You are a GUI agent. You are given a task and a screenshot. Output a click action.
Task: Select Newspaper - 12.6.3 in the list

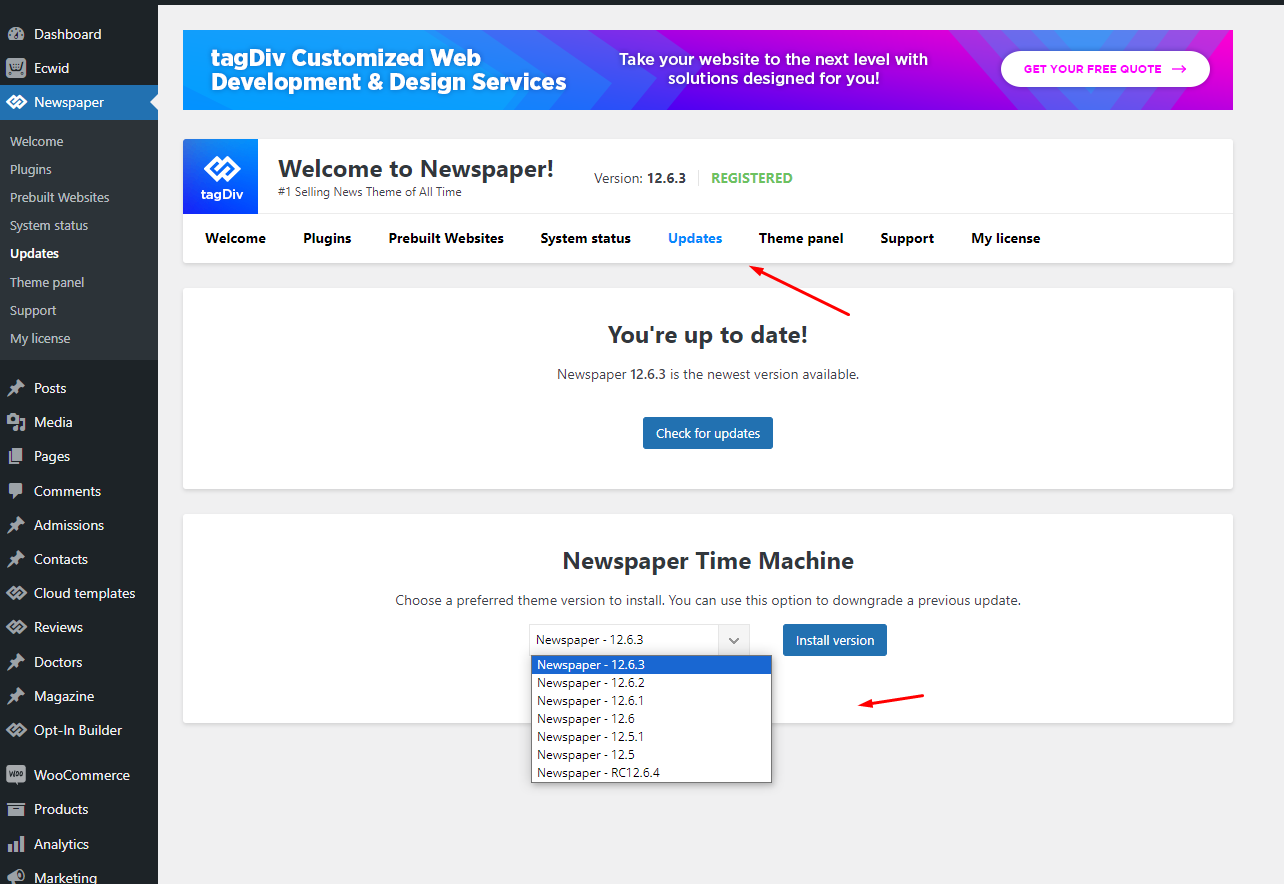pyautogui.click(x=651, y=665)
